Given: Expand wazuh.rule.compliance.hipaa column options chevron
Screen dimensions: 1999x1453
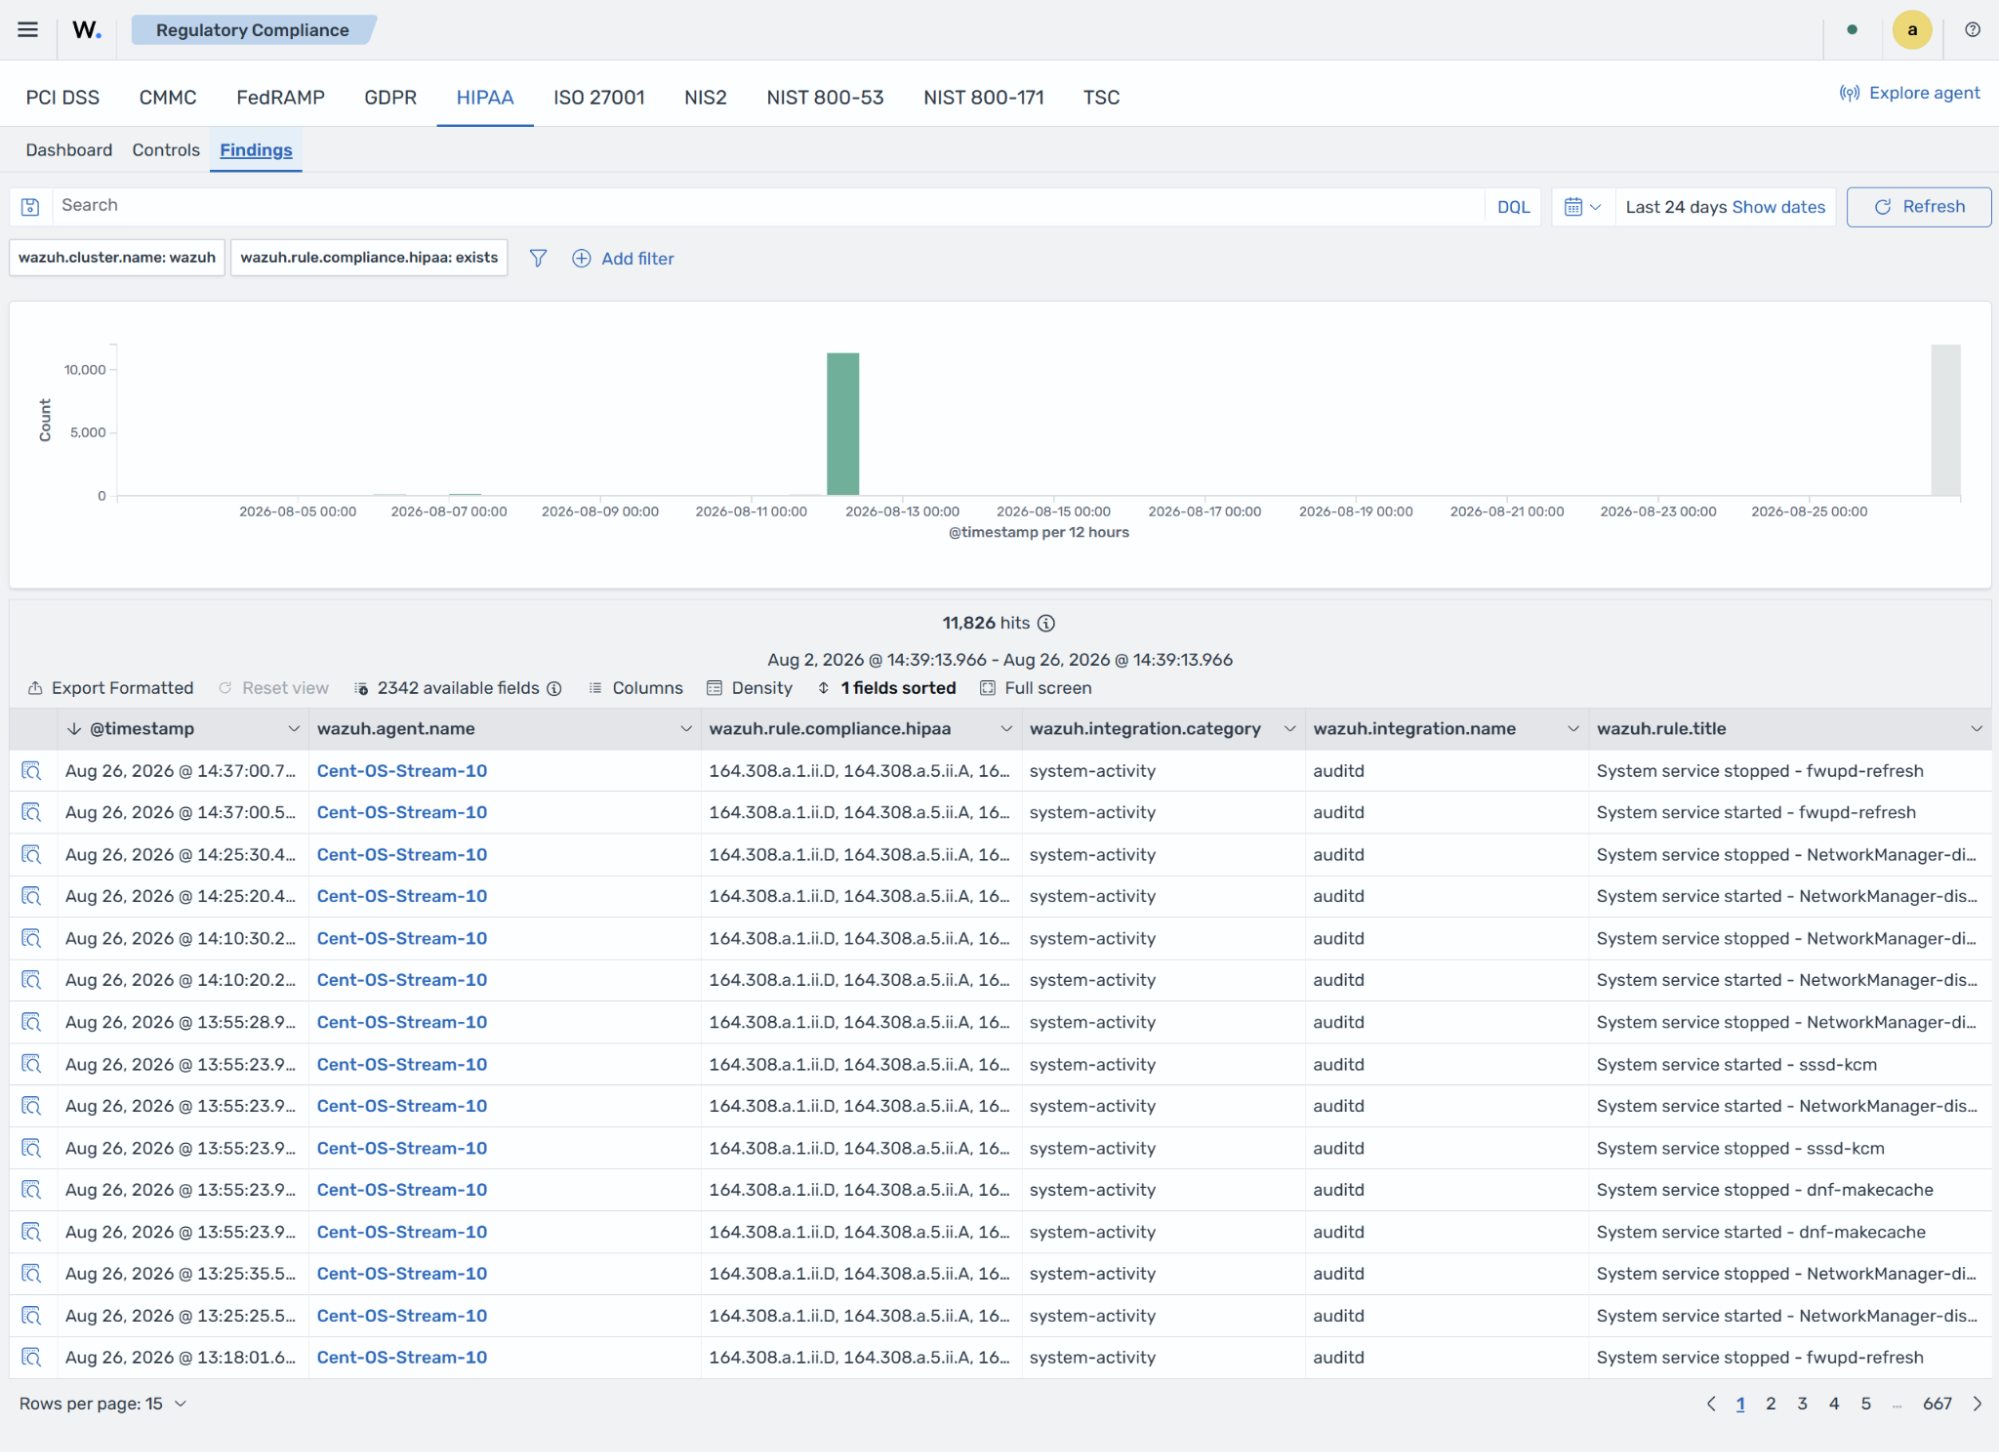Looking at the screenshot, I should 1006,729.
